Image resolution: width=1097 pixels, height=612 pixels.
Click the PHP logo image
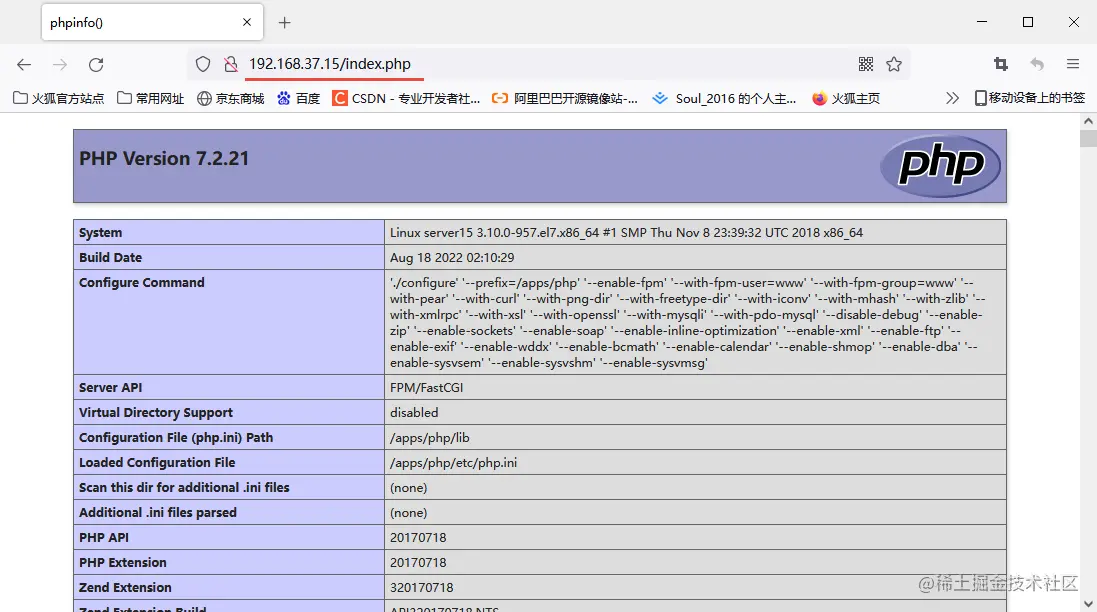pos(940,166)
